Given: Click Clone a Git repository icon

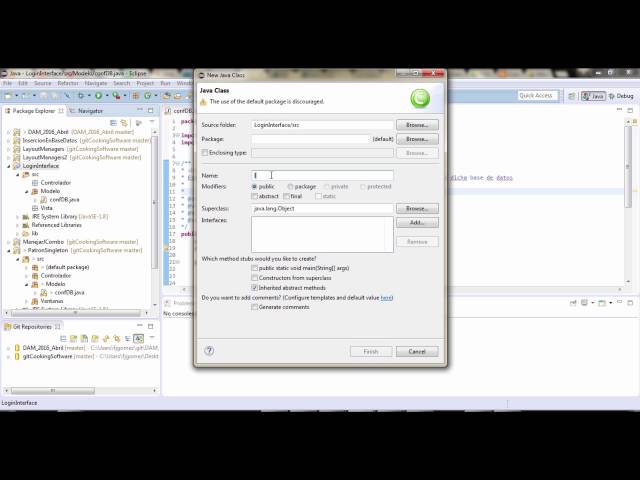Looking at the screenshot, I should point(84,338).
